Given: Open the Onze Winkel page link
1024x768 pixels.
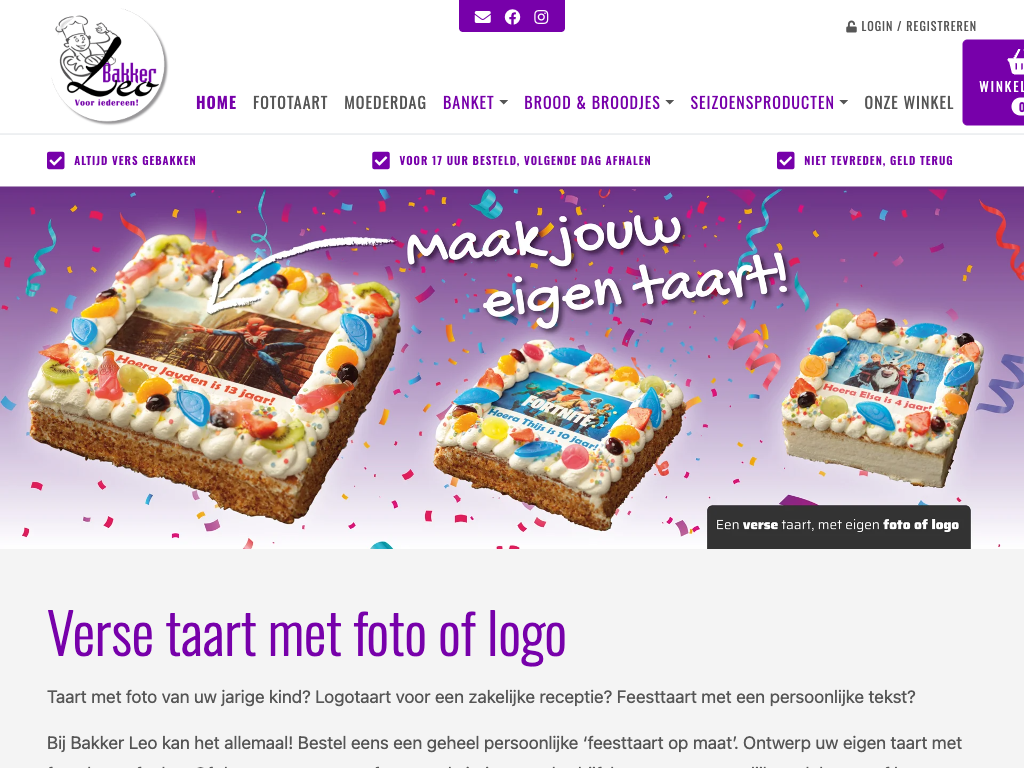Looking at the screenshot, I should pyautogui.click(x=908, y=103).
